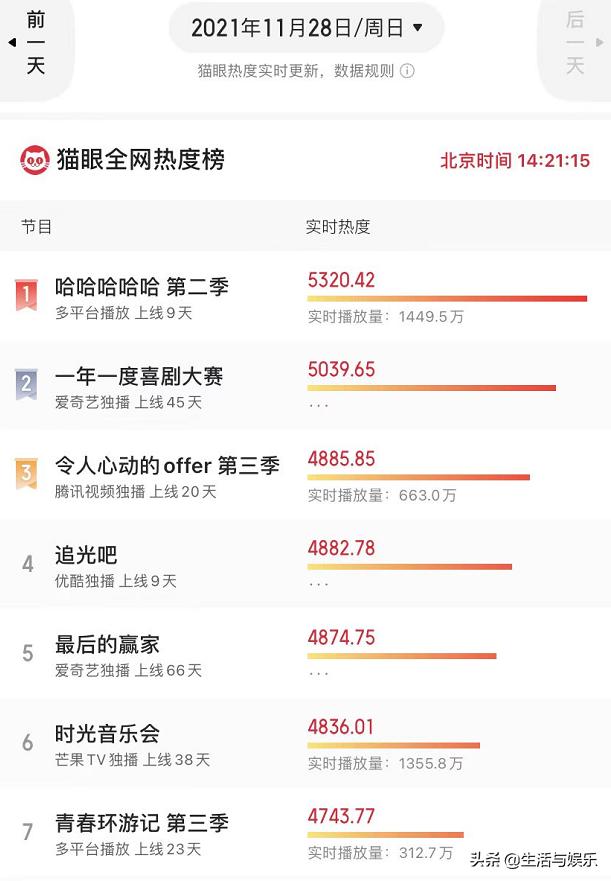Click the heat bar for 5320.42
Viewport: 611px width, 881px height.
click(x=447, y=298)
